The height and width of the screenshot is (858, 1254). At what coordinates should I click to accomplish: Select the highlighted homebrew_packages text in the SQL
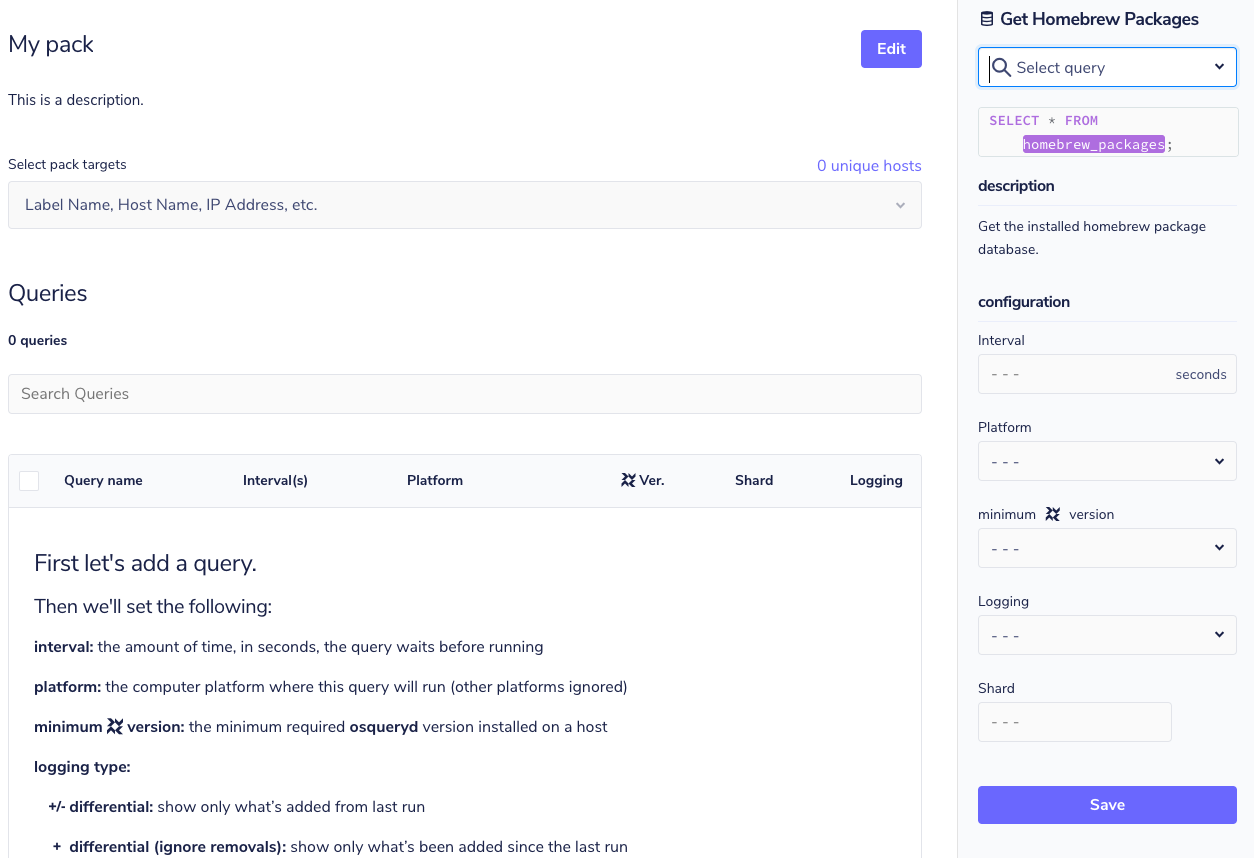pos(1093,144)
